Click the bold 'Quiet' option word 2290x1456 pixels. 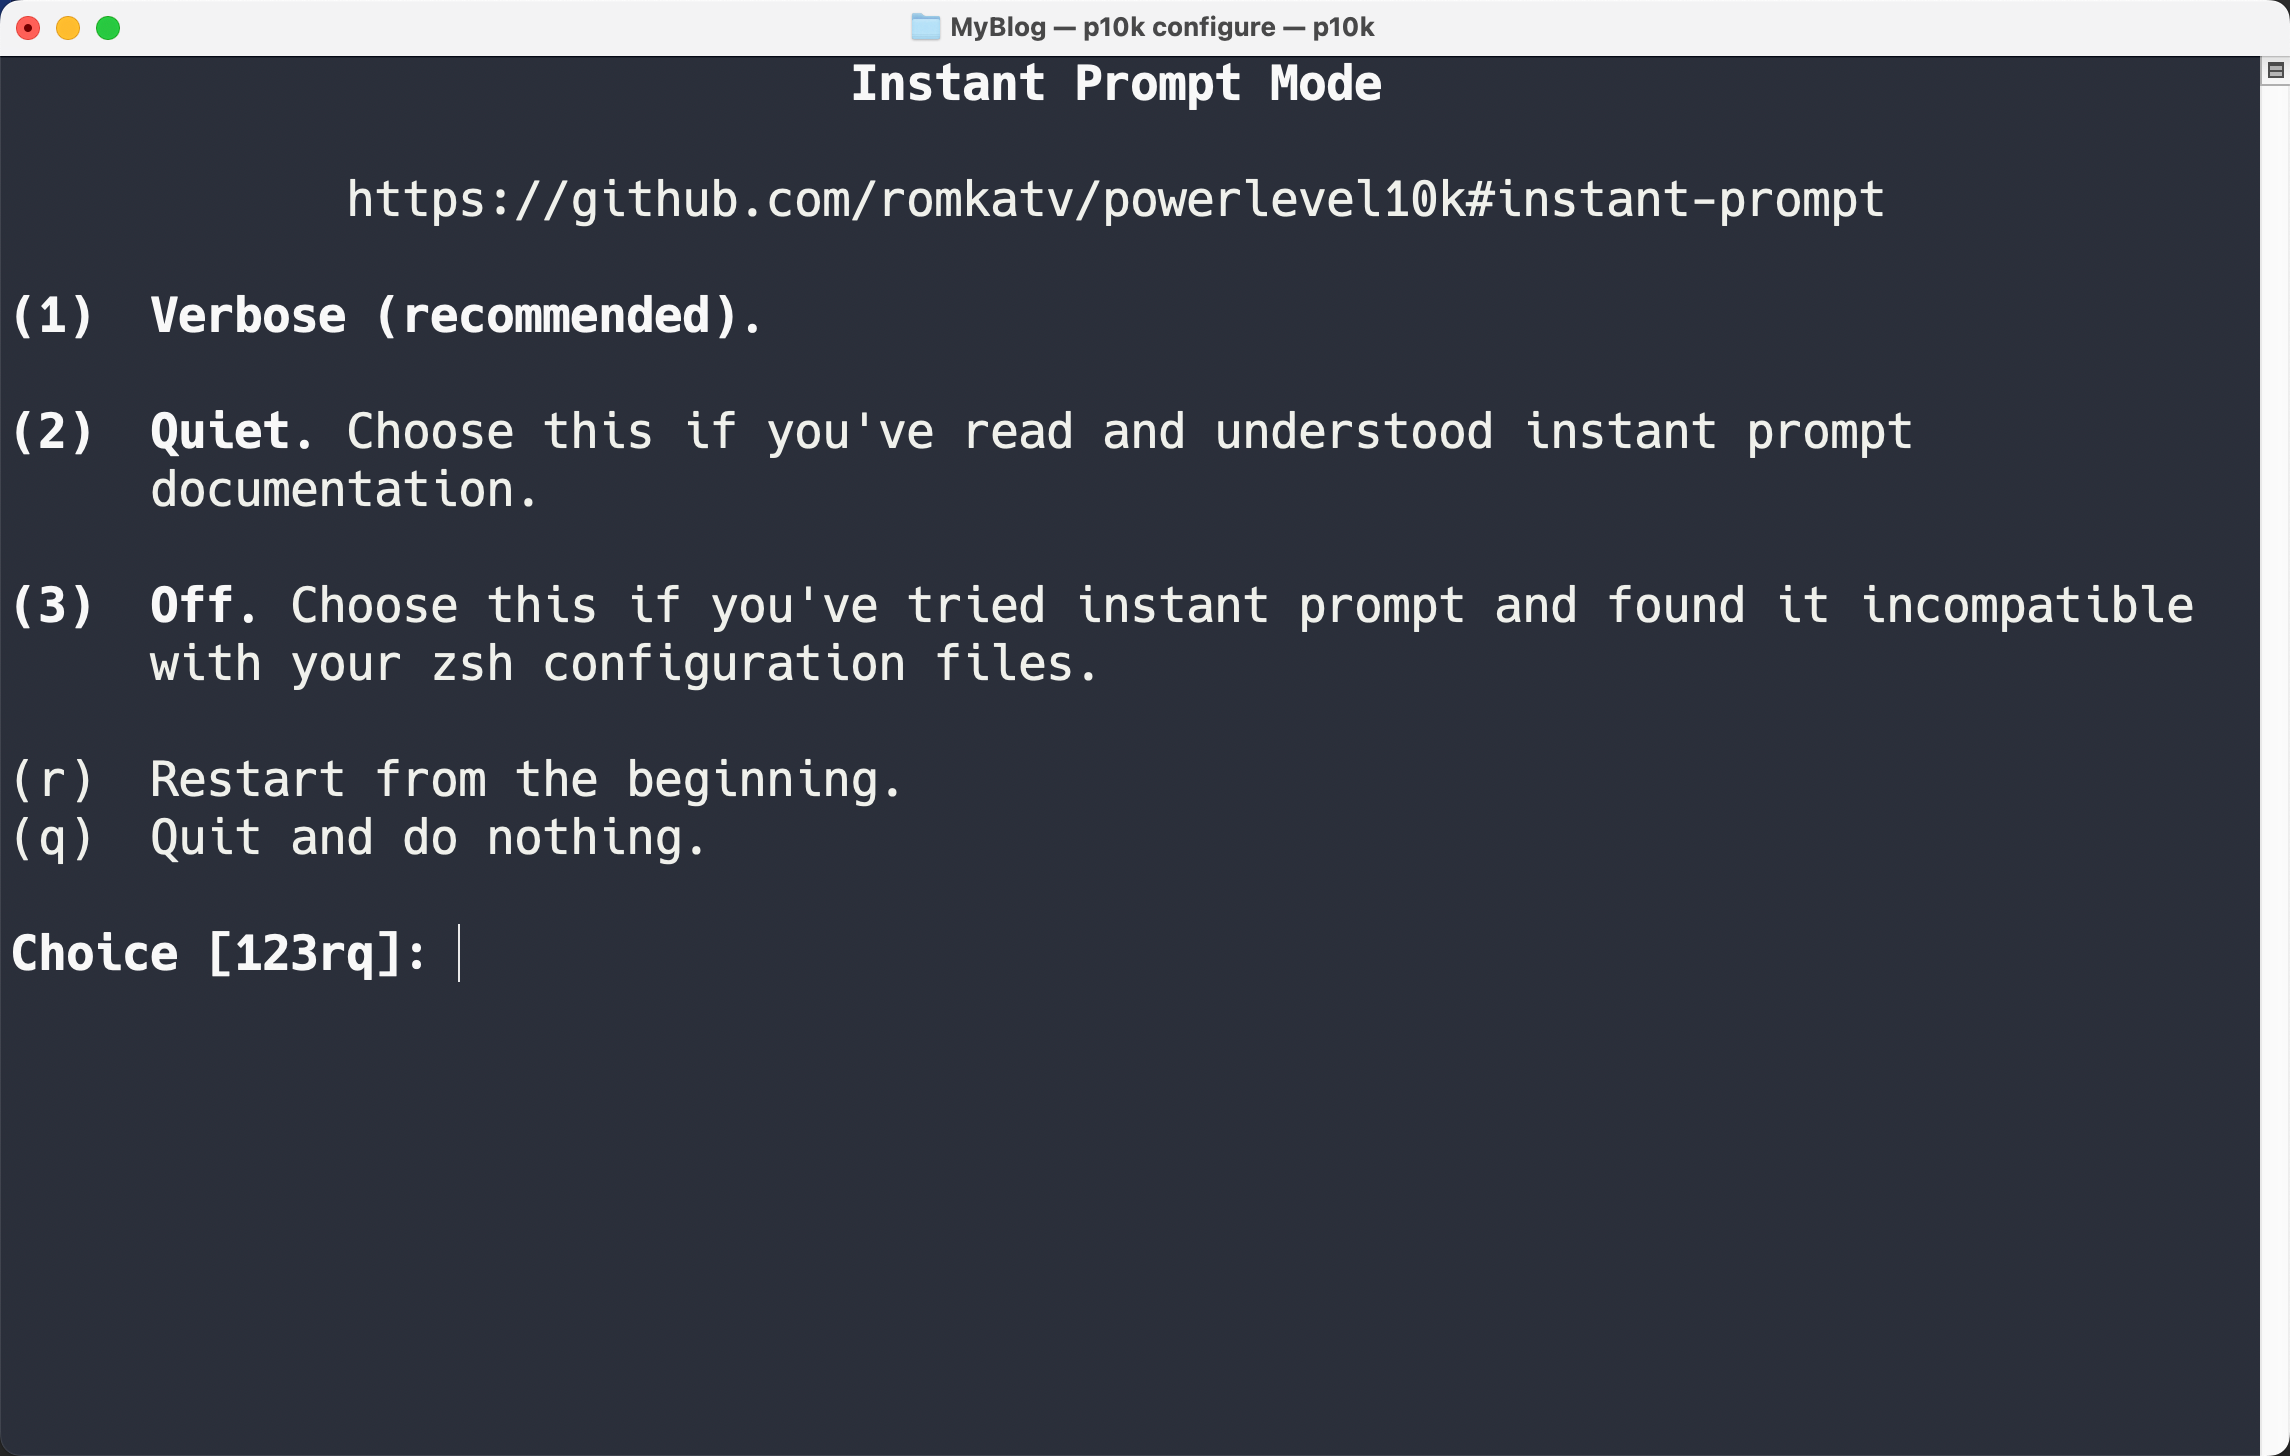pos(220,432)
